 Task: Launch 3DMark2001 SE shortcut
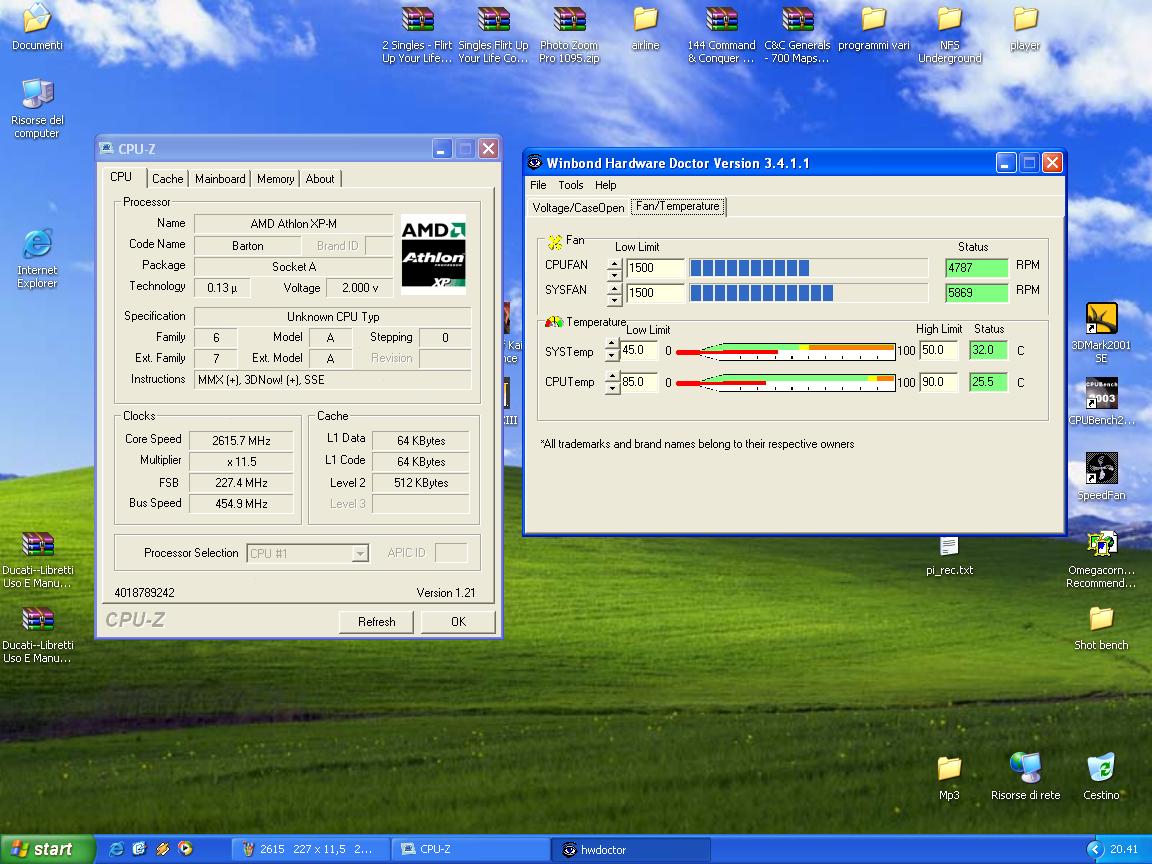(1101, 332)
